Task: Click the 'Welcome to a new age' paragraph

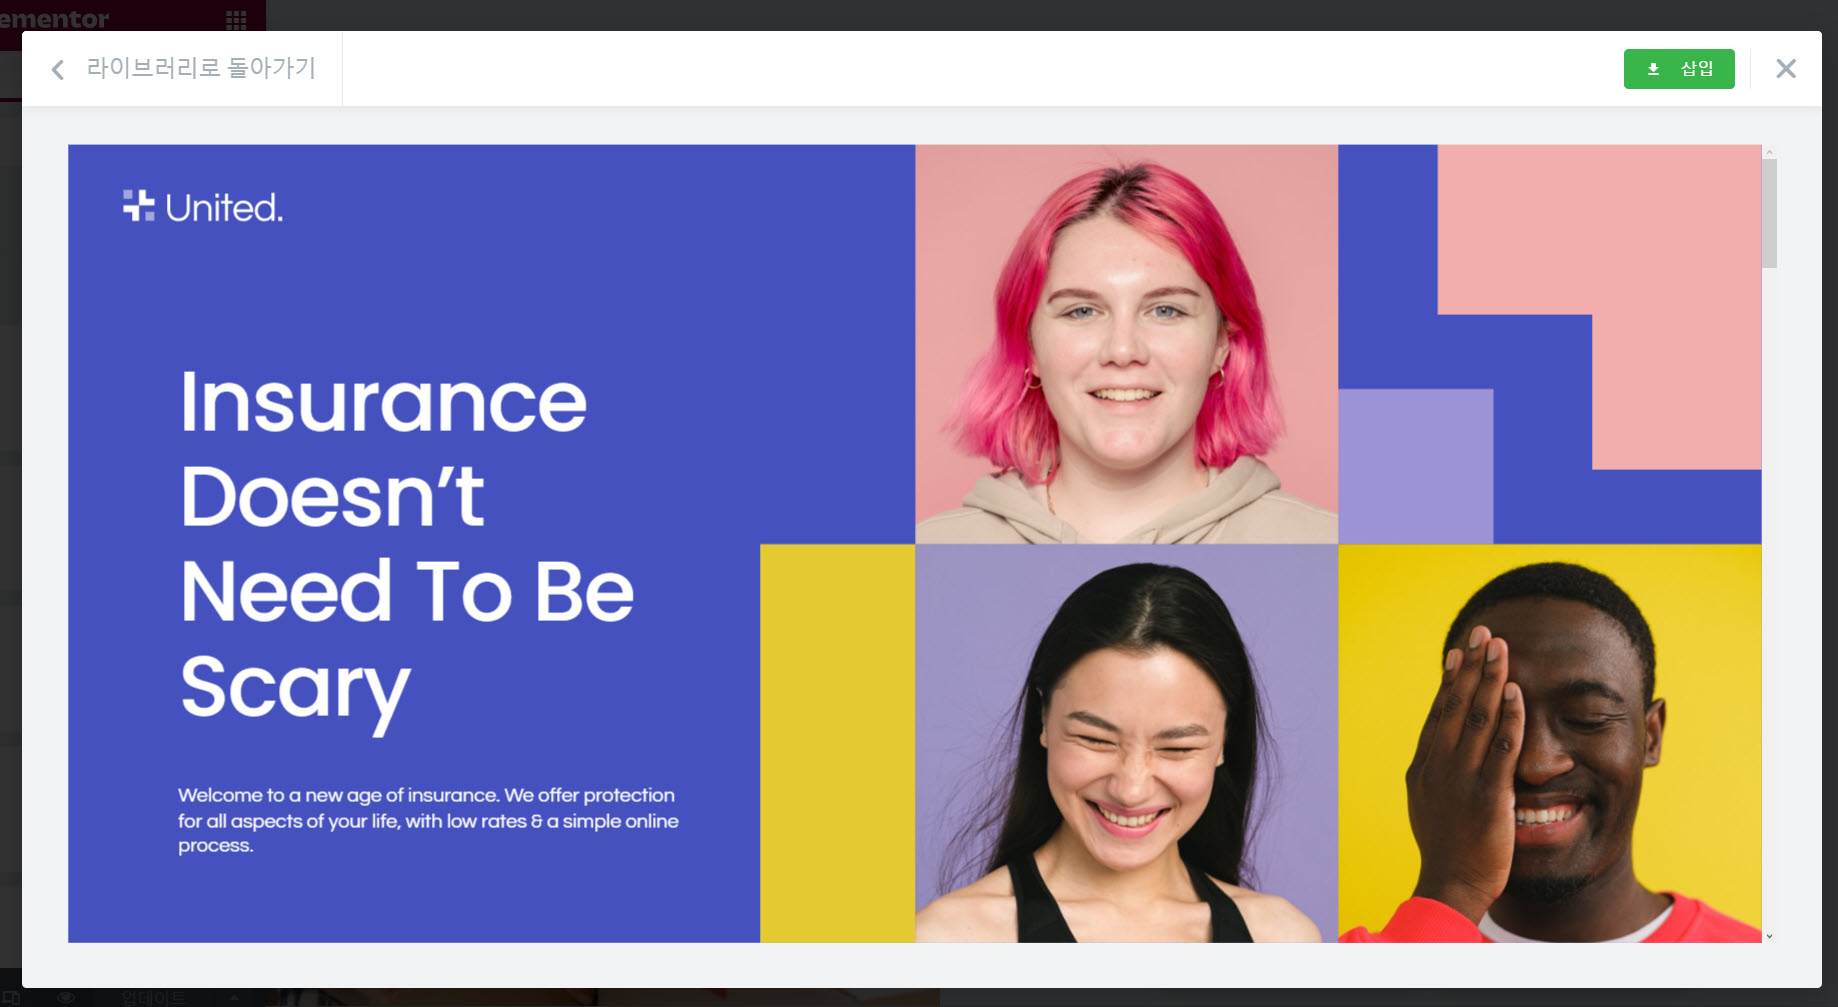Action: [428, 820]
